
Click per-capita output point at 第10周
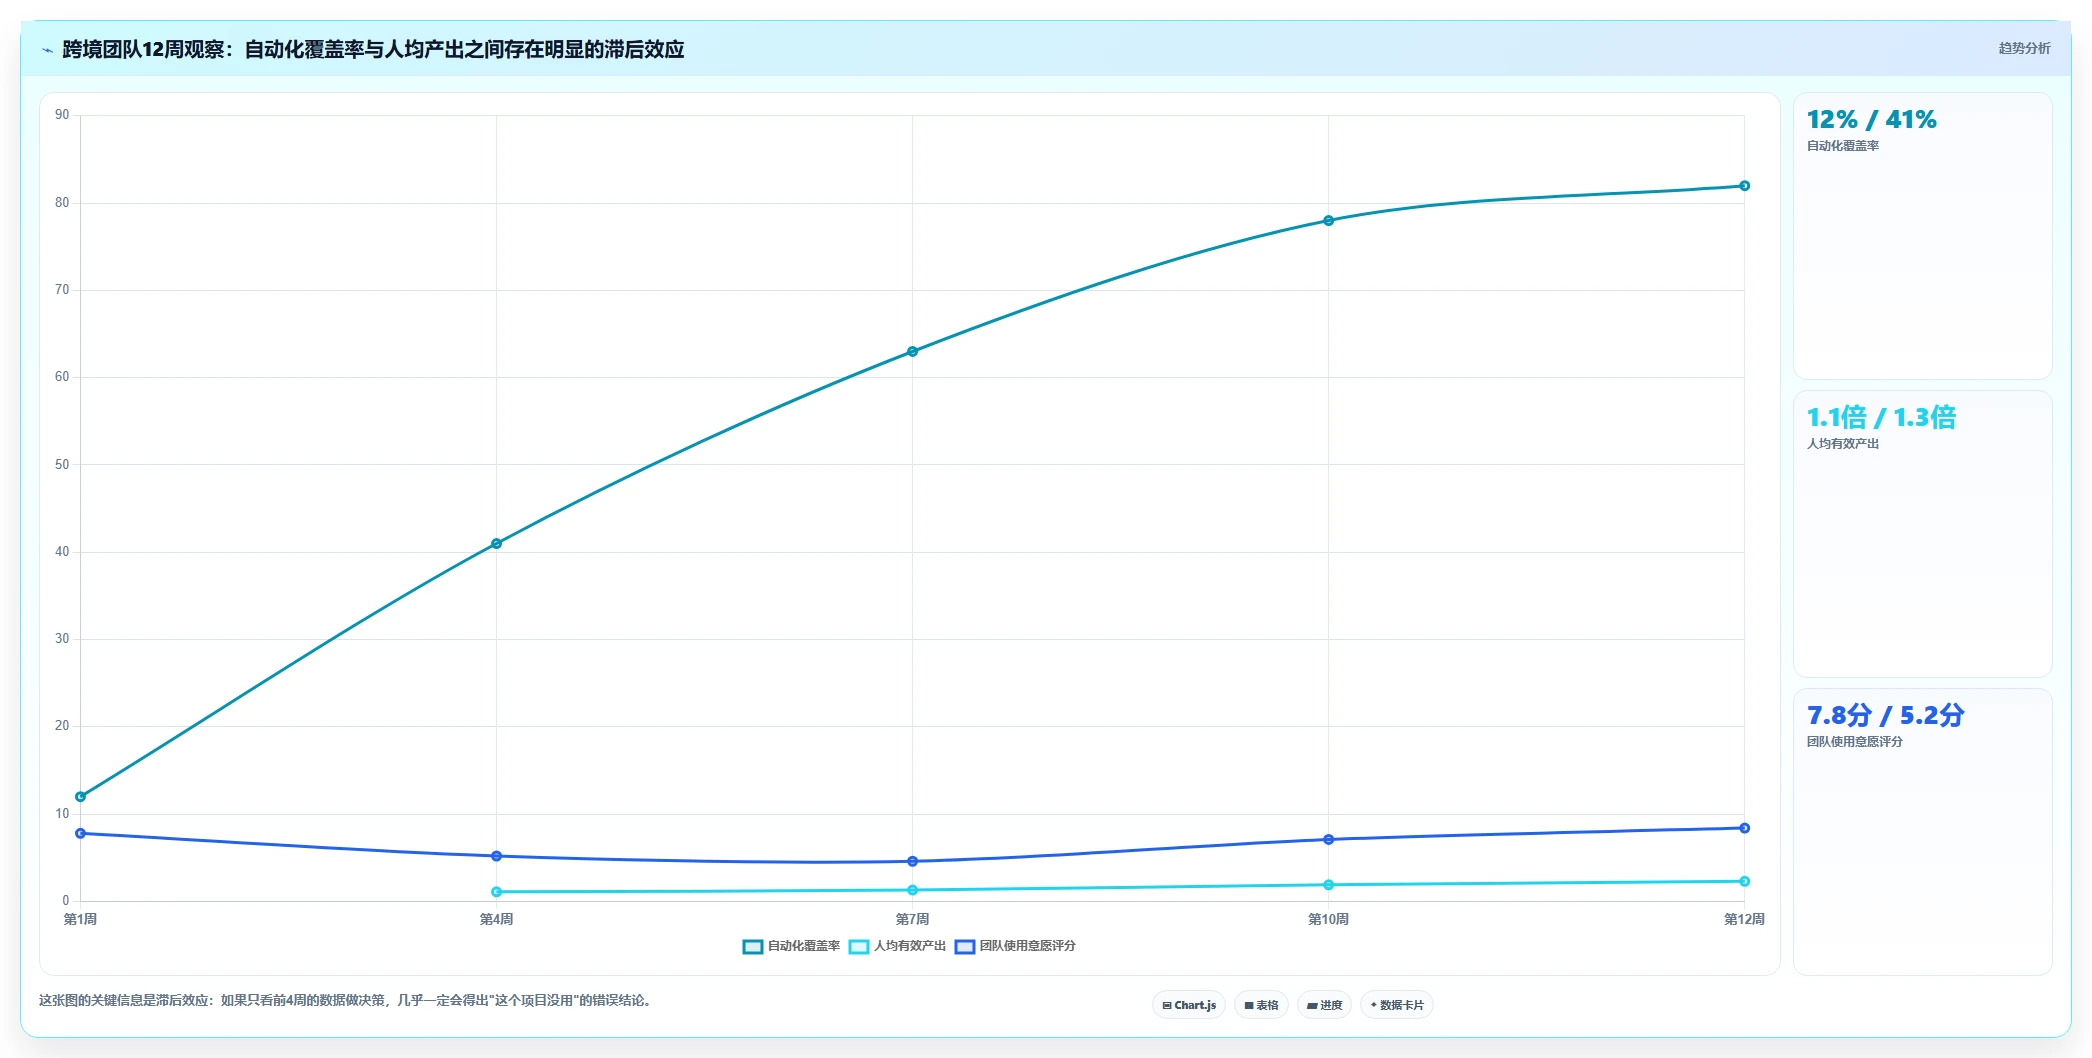tap(1329, 885)
